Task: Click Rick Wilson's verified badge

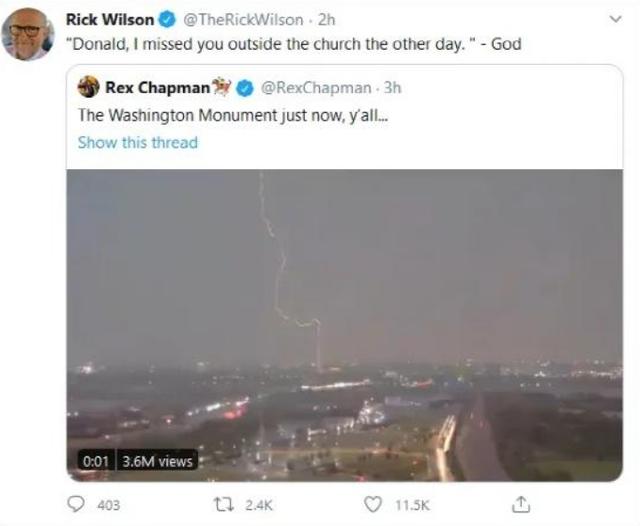Action: (x=167, y=19)
